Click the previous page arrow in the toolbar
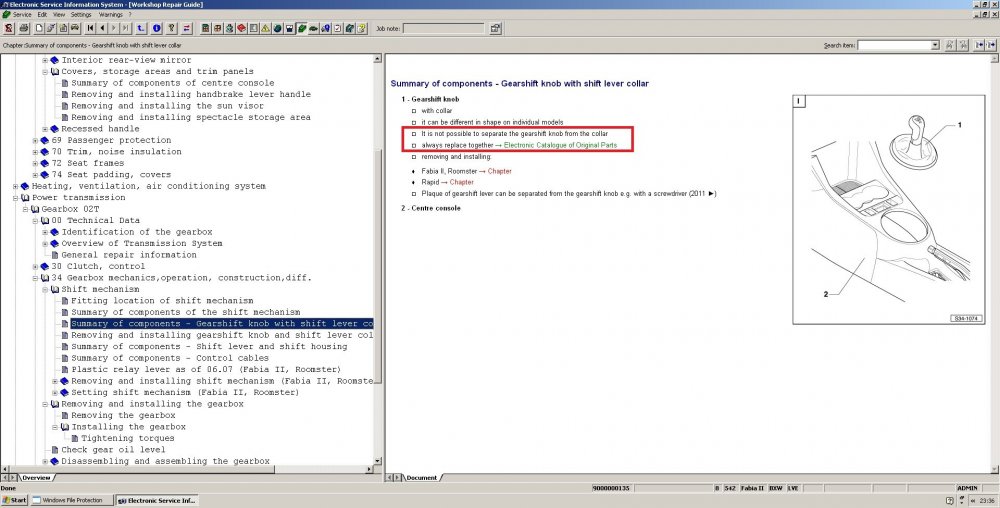 tap(102, 28)
